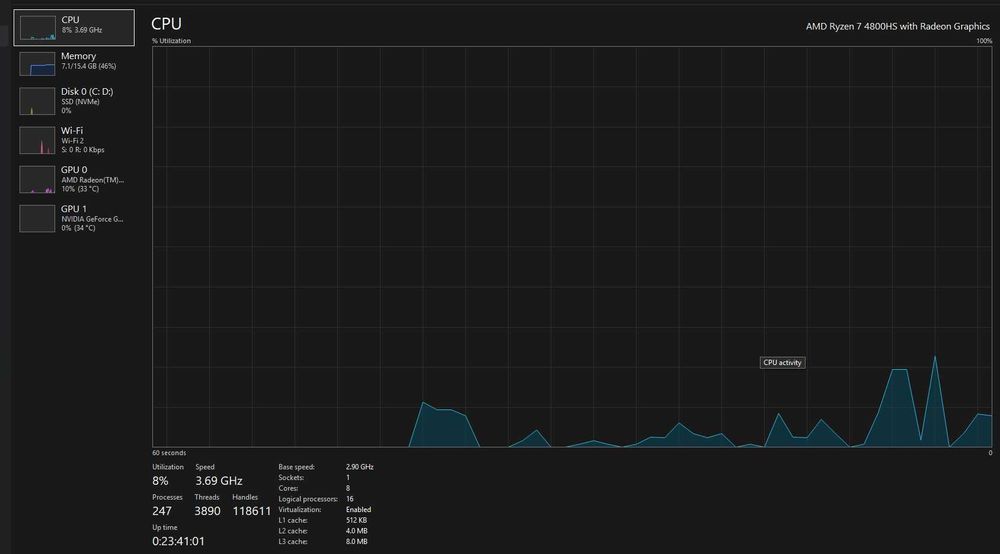This screenshot has width=1000, height=554.
Task: Click the L2 cache 4.0 MB value
Action: (x=357, y=531)
